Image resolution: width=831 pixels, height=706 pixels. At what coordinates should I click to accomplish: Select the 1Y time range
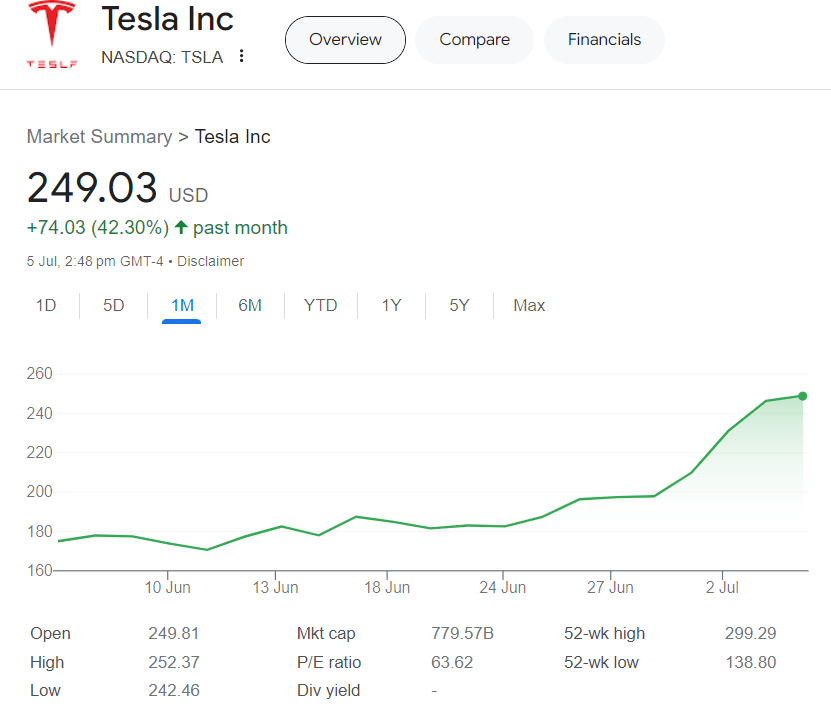391,306
